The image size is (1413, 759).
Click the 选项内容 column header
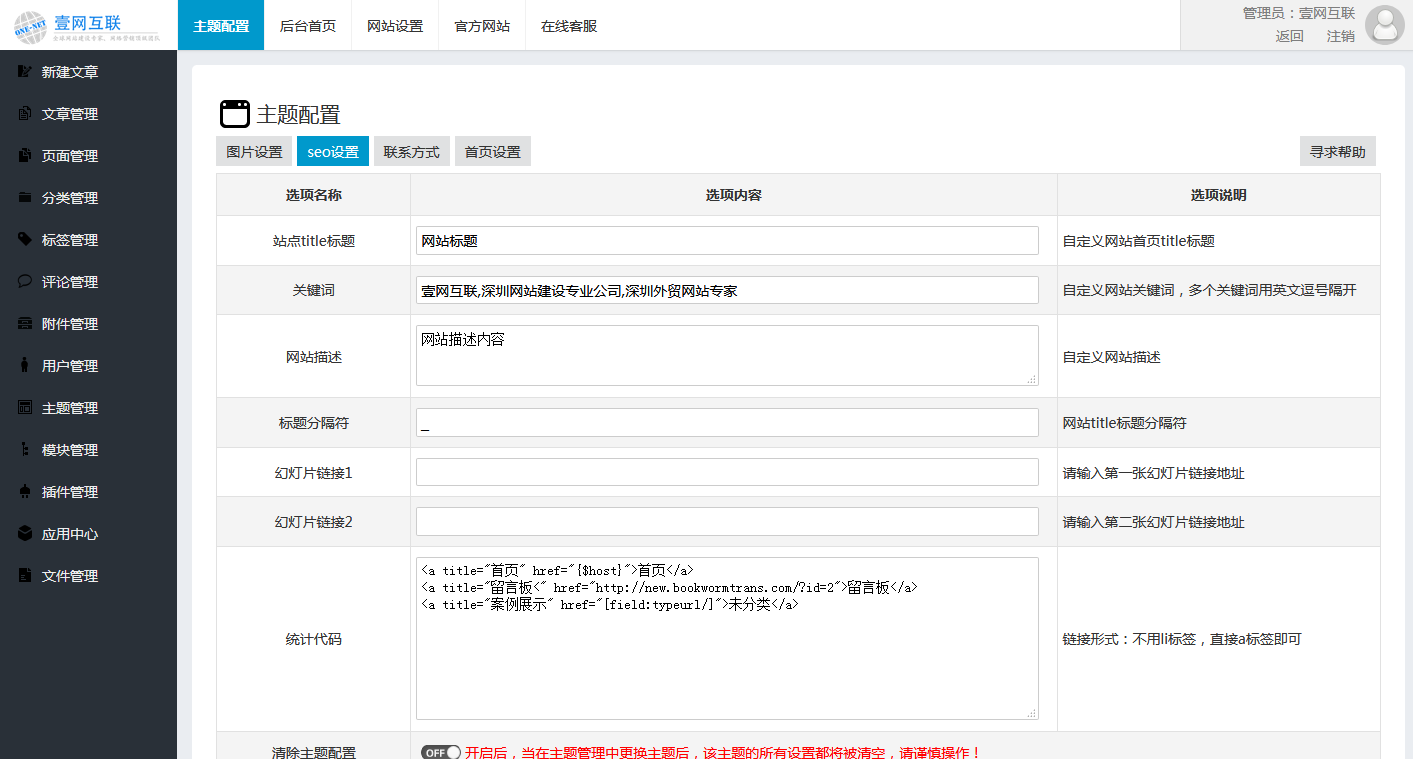tap(734, 195)
